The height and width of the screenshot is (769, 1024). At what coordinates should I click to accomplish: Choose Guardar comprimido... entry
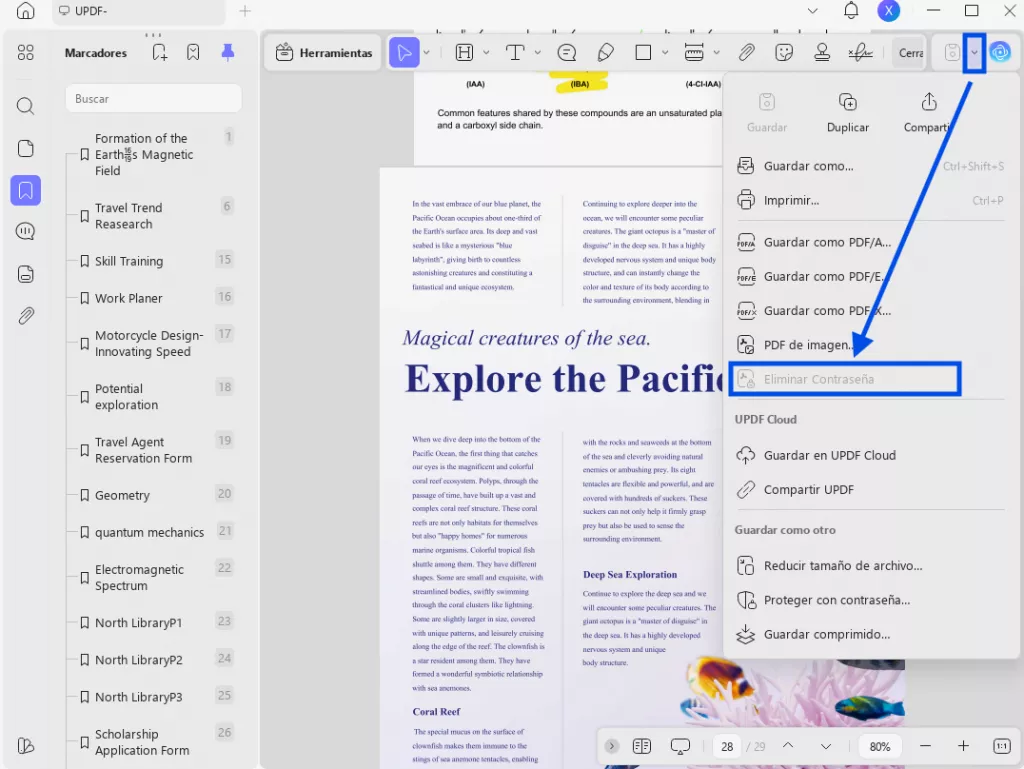tap(871, 635)
